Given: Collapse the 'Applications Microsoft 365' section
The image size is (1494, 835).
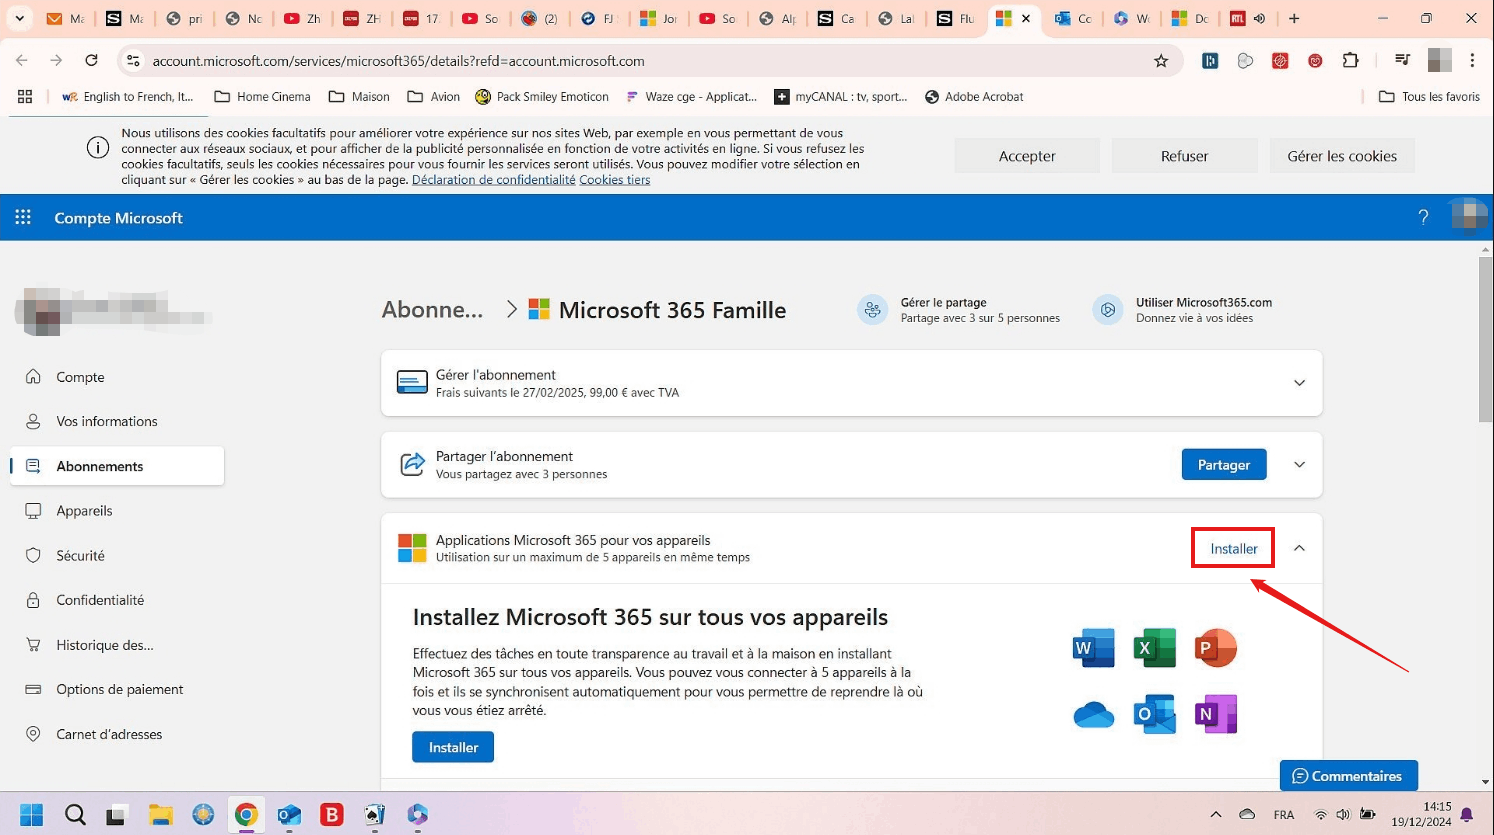Looking at the screenshot, I should click(1299, 548).
